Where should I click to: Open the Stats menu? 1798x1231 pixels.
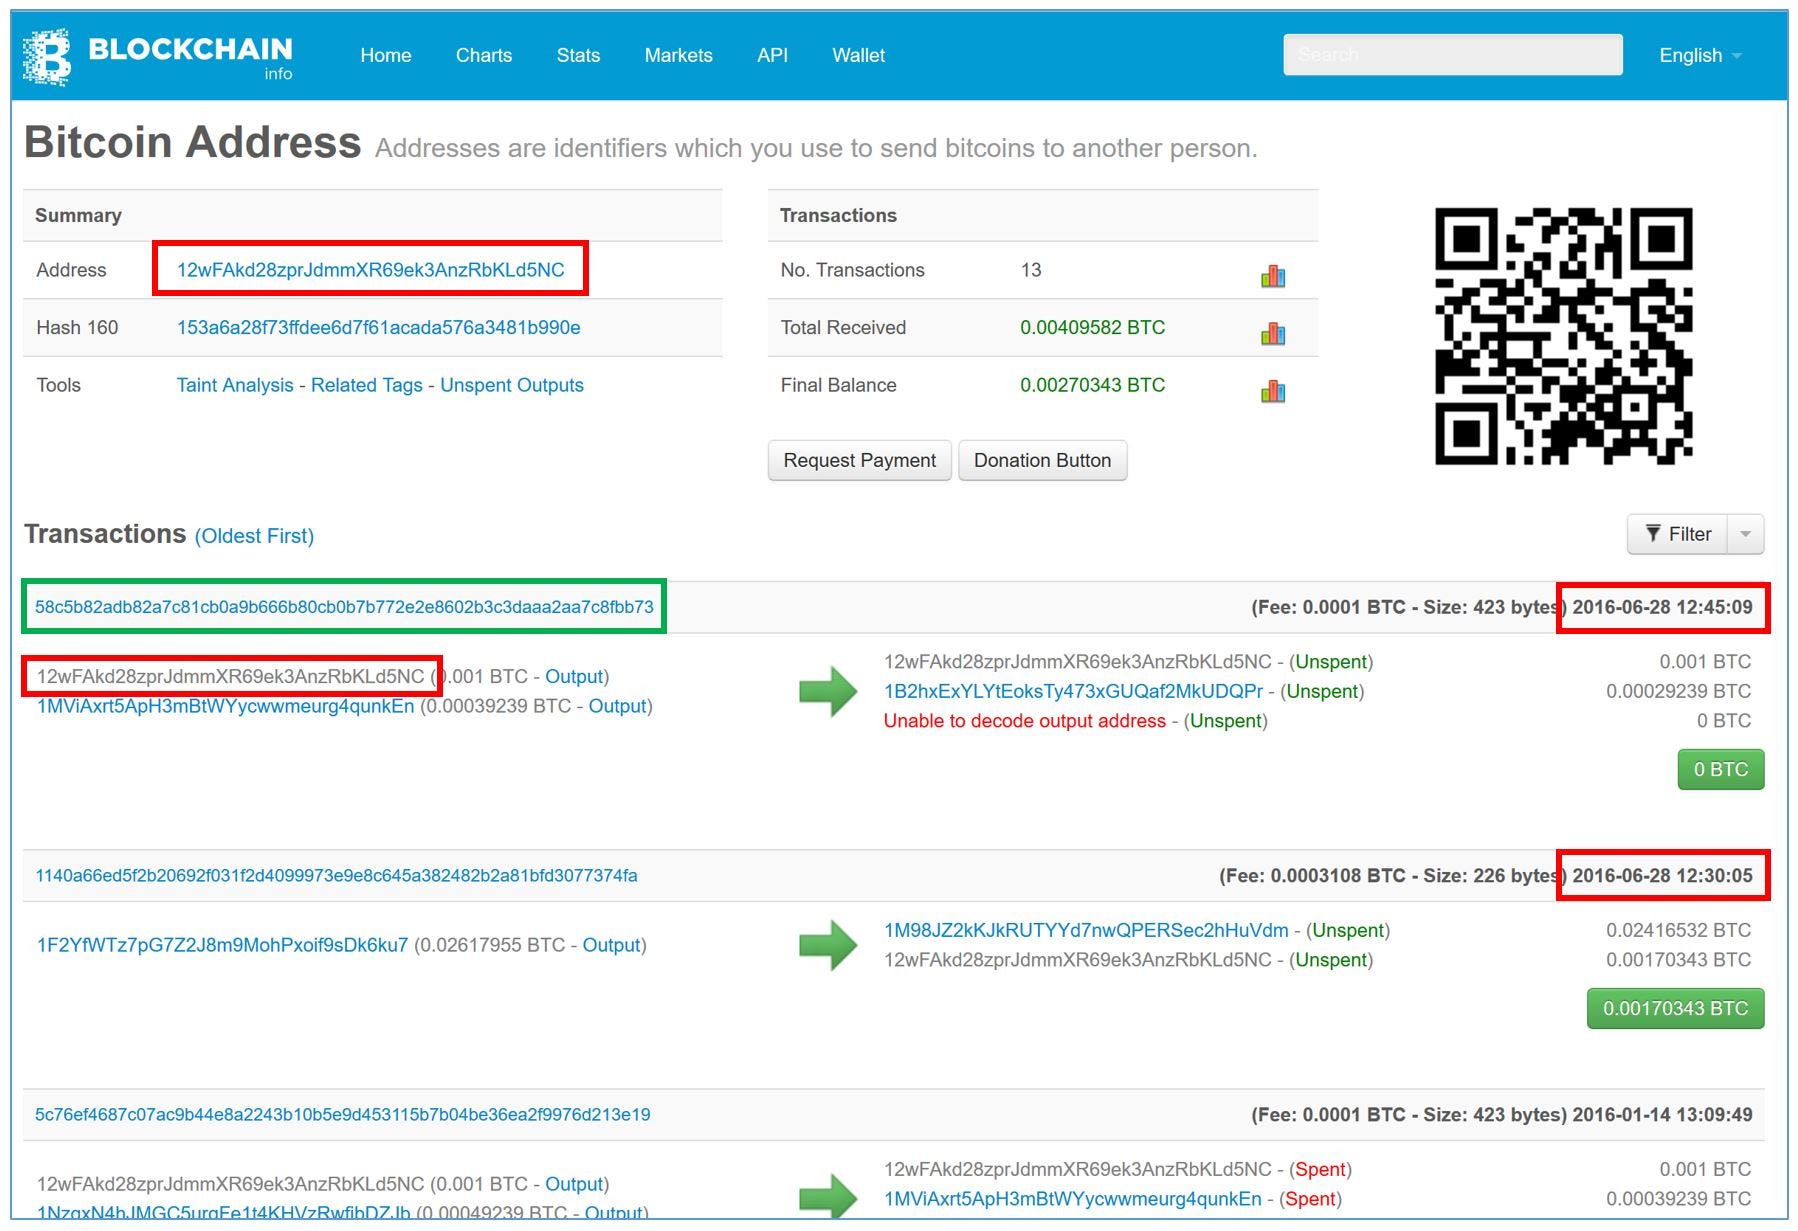tap(578, 55)
